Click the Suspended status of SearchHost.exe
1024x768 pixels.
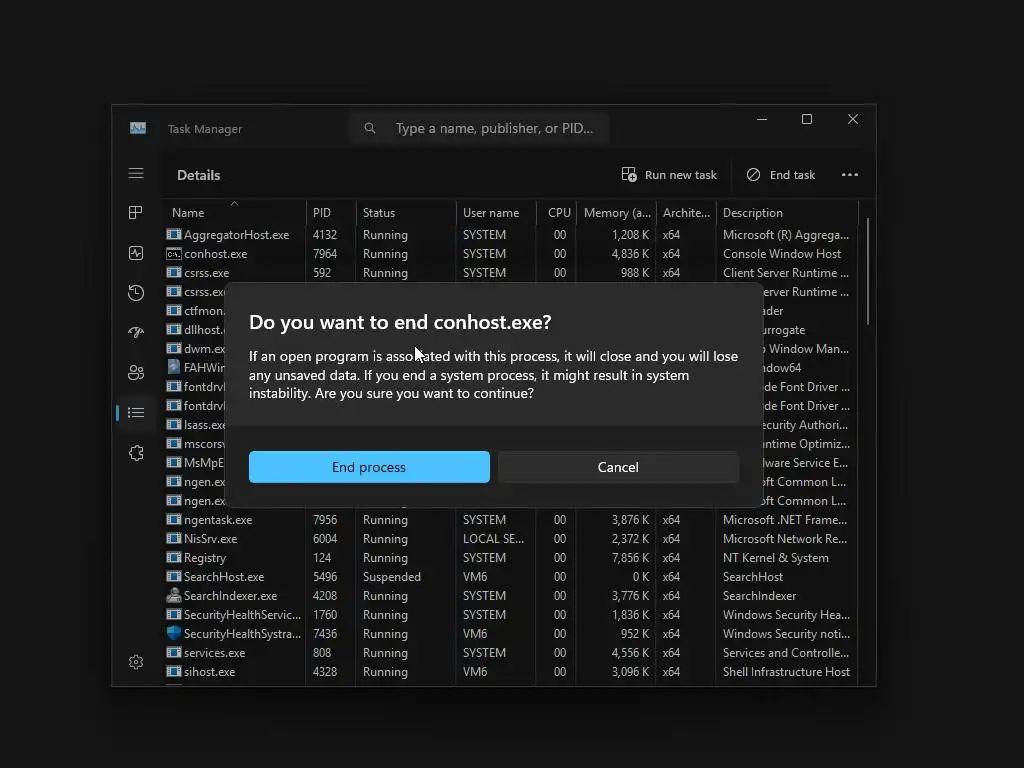392,577
